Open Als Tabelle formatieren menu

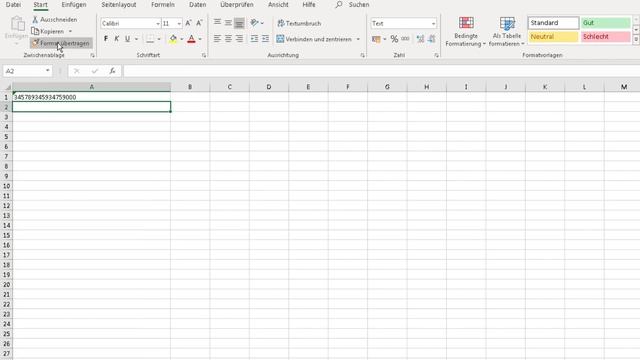tap(507, 31)
